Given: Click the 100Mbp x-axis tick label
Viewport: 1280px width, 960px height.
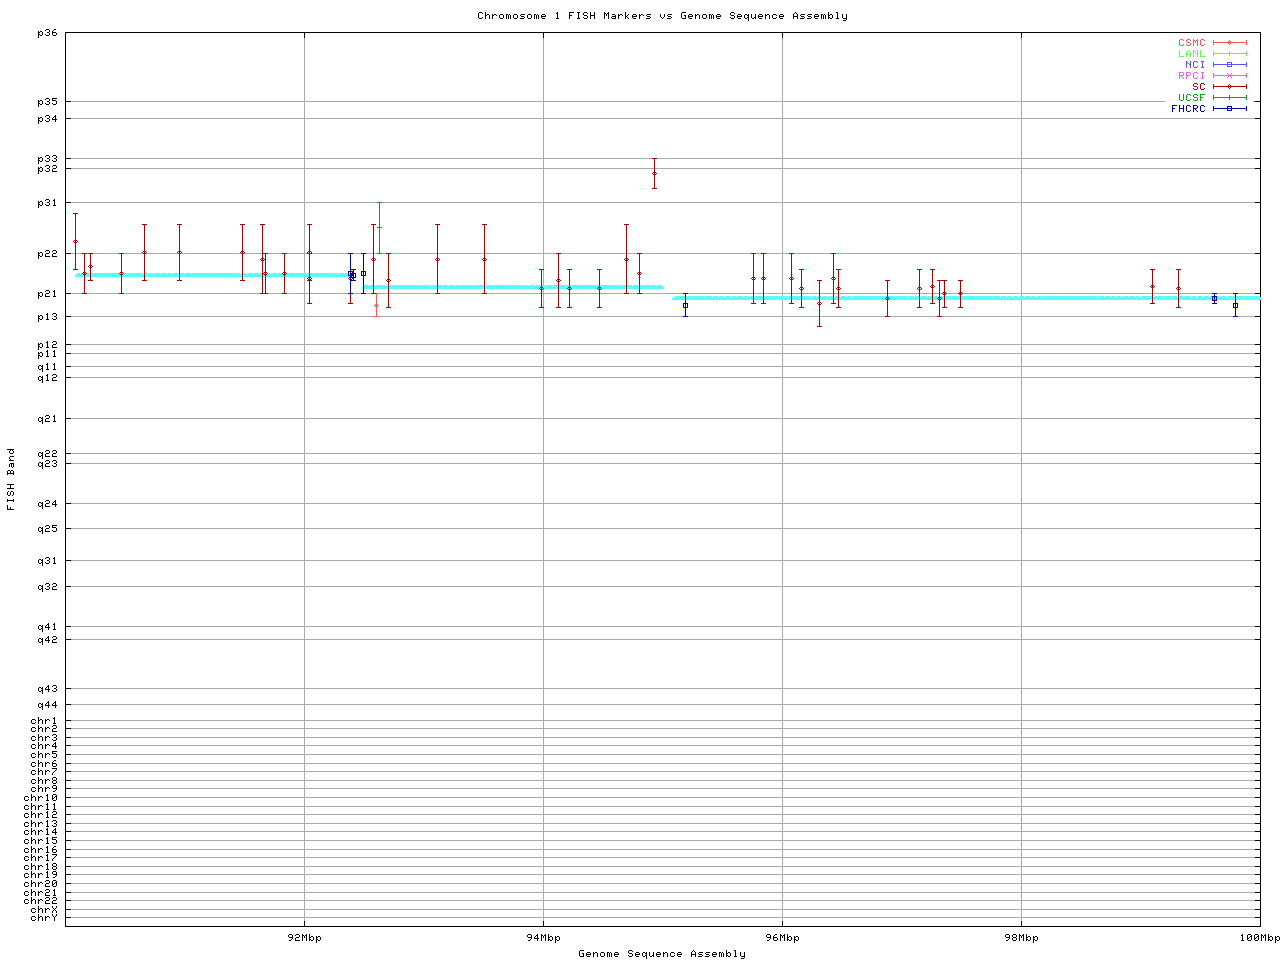Looking at the screenshot, I should (x=1259, y=938).
